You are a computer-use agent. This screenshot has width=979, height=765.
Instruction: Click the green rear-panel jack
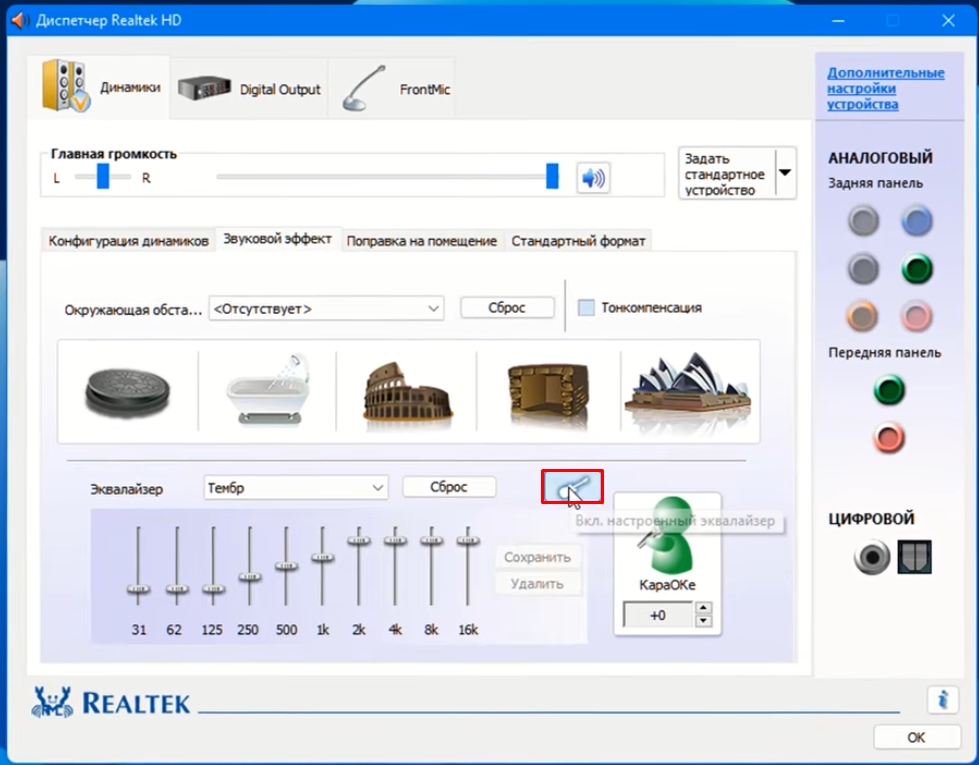pyautogui.click(x=917, y=269)
